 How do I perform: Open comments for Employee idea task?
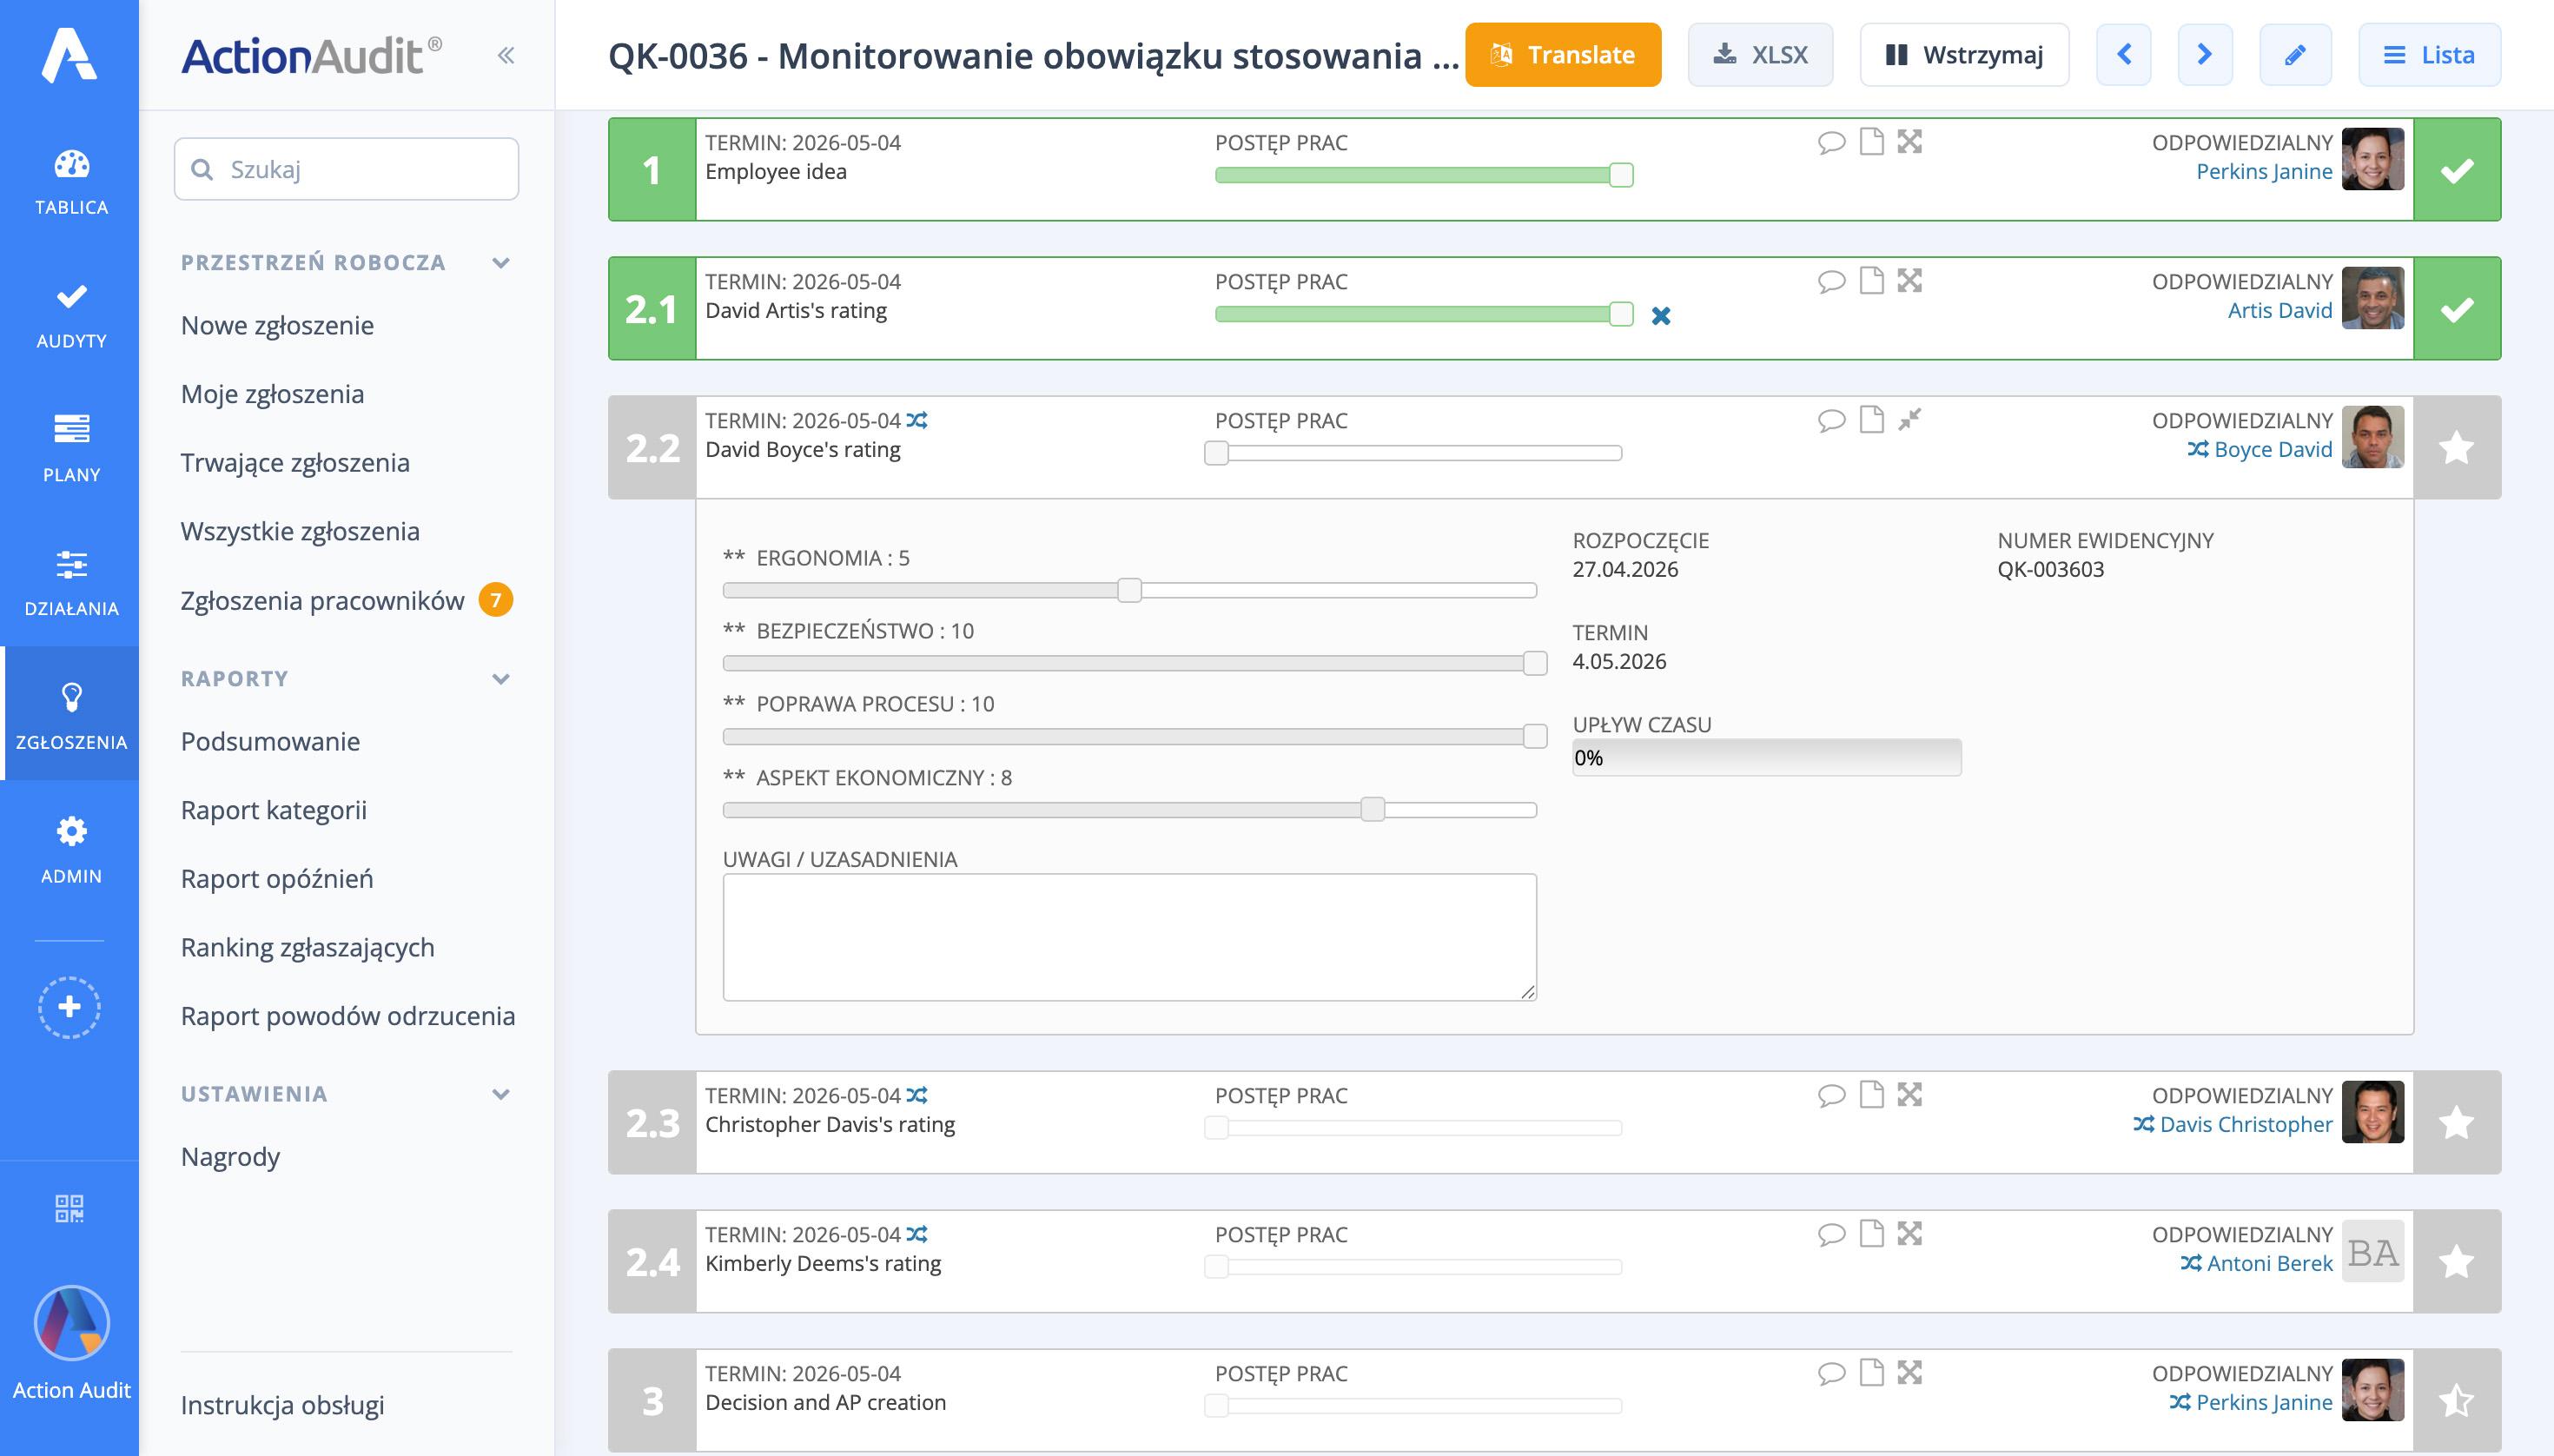[x=1831, y=142]
